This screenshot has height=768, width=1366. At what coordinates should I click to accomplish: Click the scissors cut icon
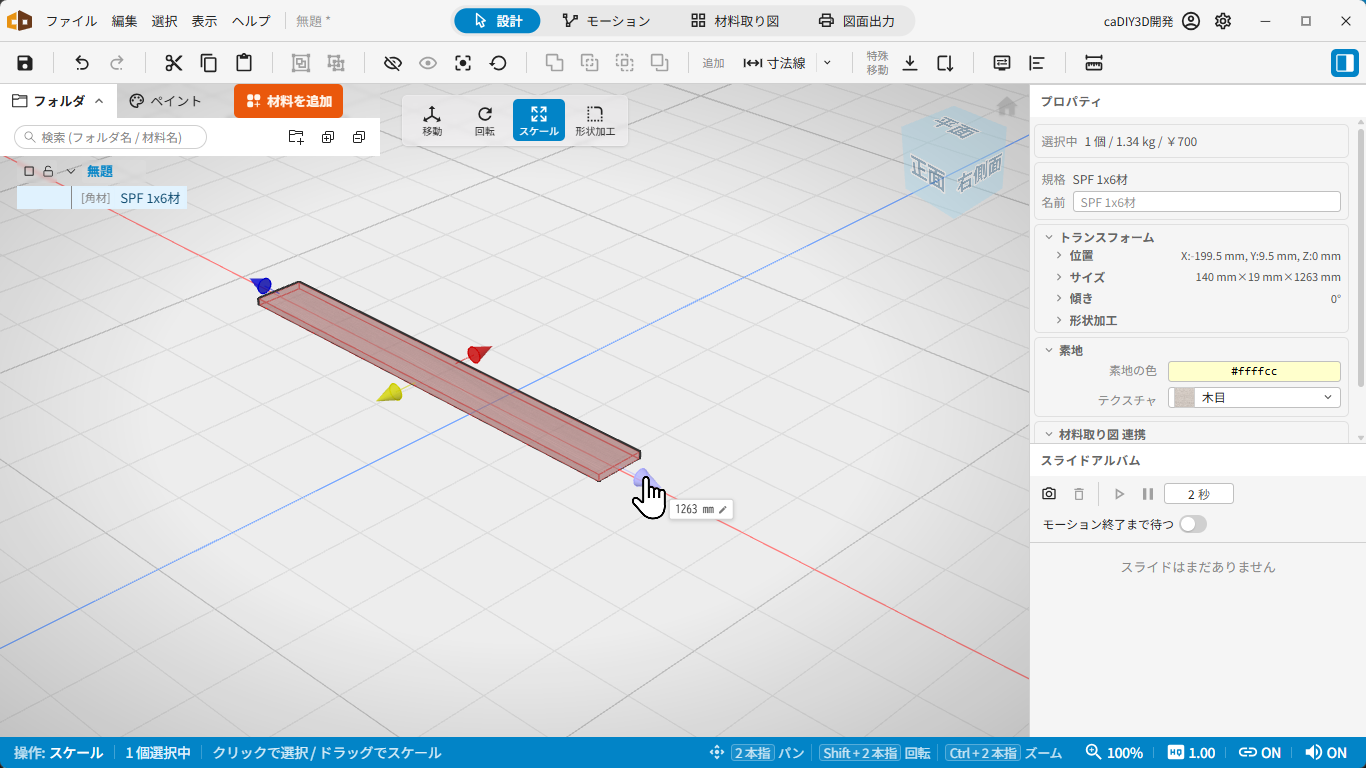click(174, 63)
